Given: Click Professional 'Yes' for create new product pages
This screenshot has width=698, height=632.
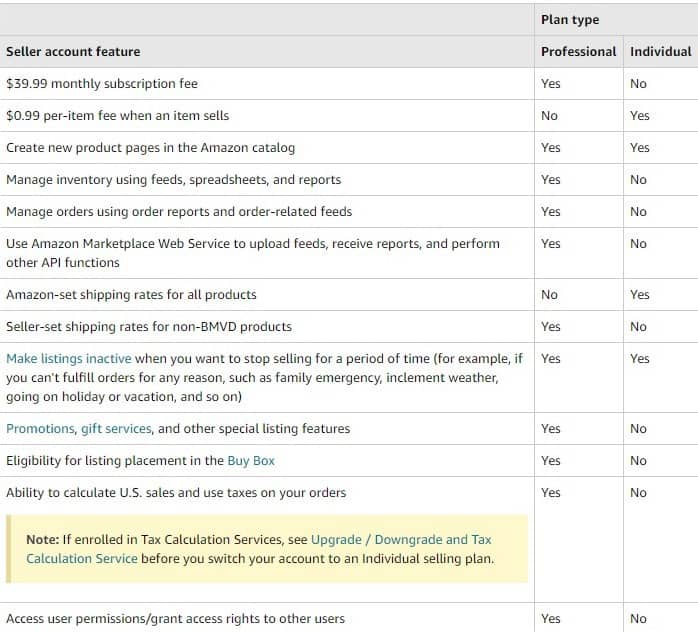Looking at the screenshot, I should 551,148.
